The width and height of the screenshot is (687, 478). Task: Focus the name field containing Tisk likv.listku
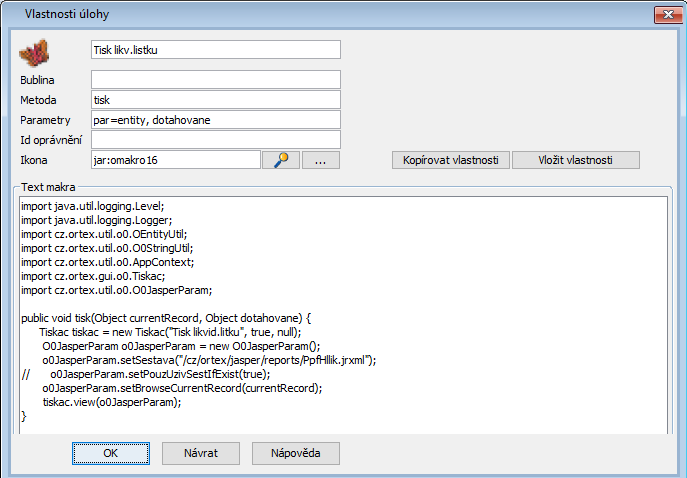tap(215, 49)
